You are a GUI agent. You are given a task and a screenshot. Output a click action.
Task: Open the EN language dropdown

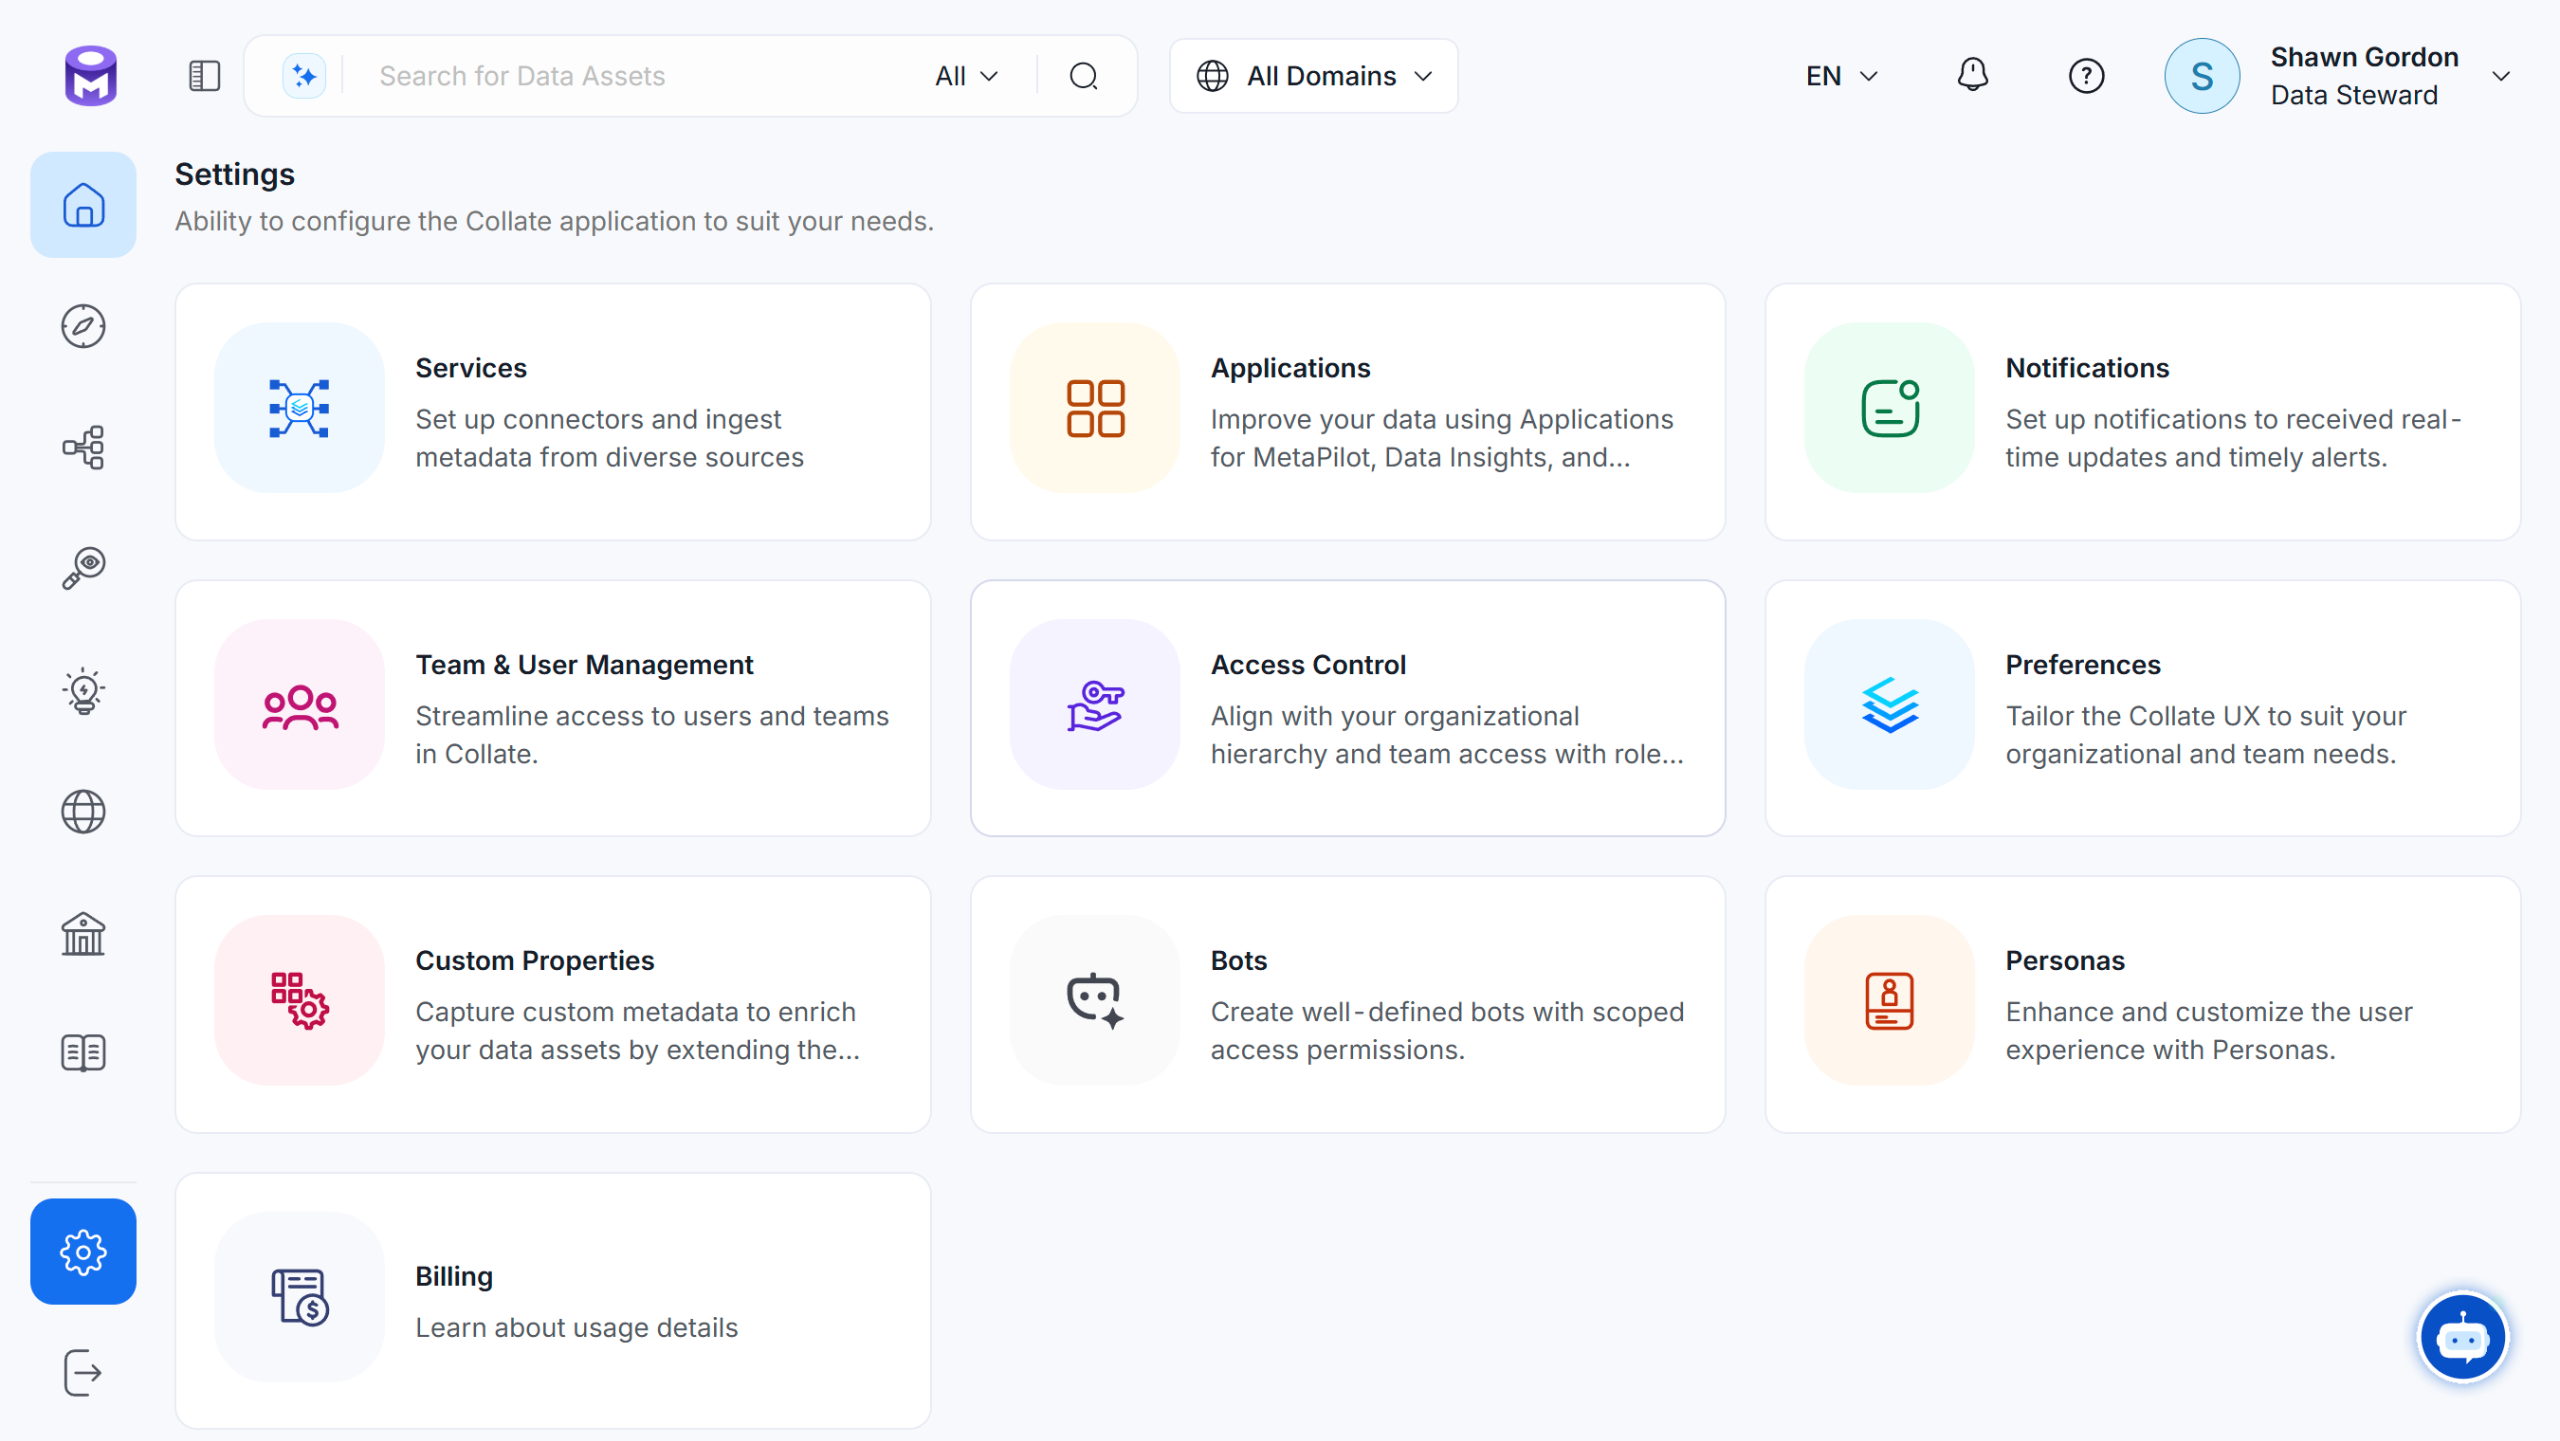click(1841, 76)
